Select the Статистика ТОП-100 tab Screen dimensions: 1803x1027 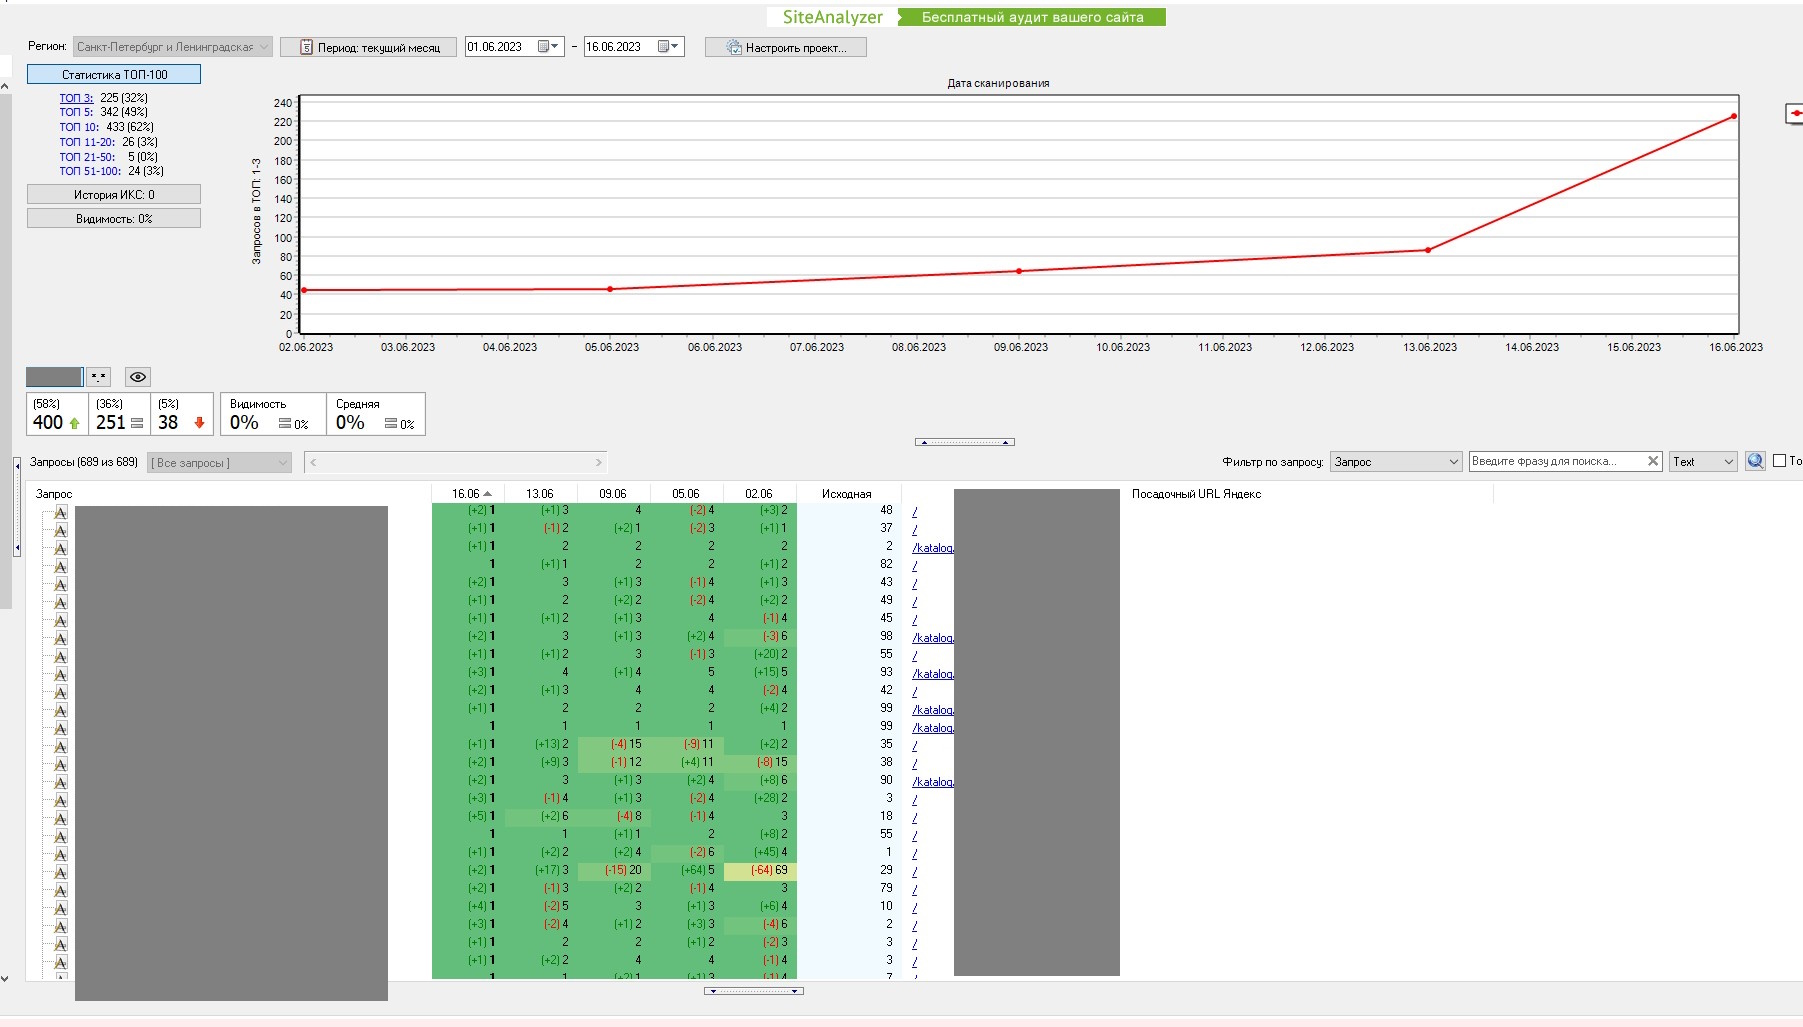[x=114, y=74]
